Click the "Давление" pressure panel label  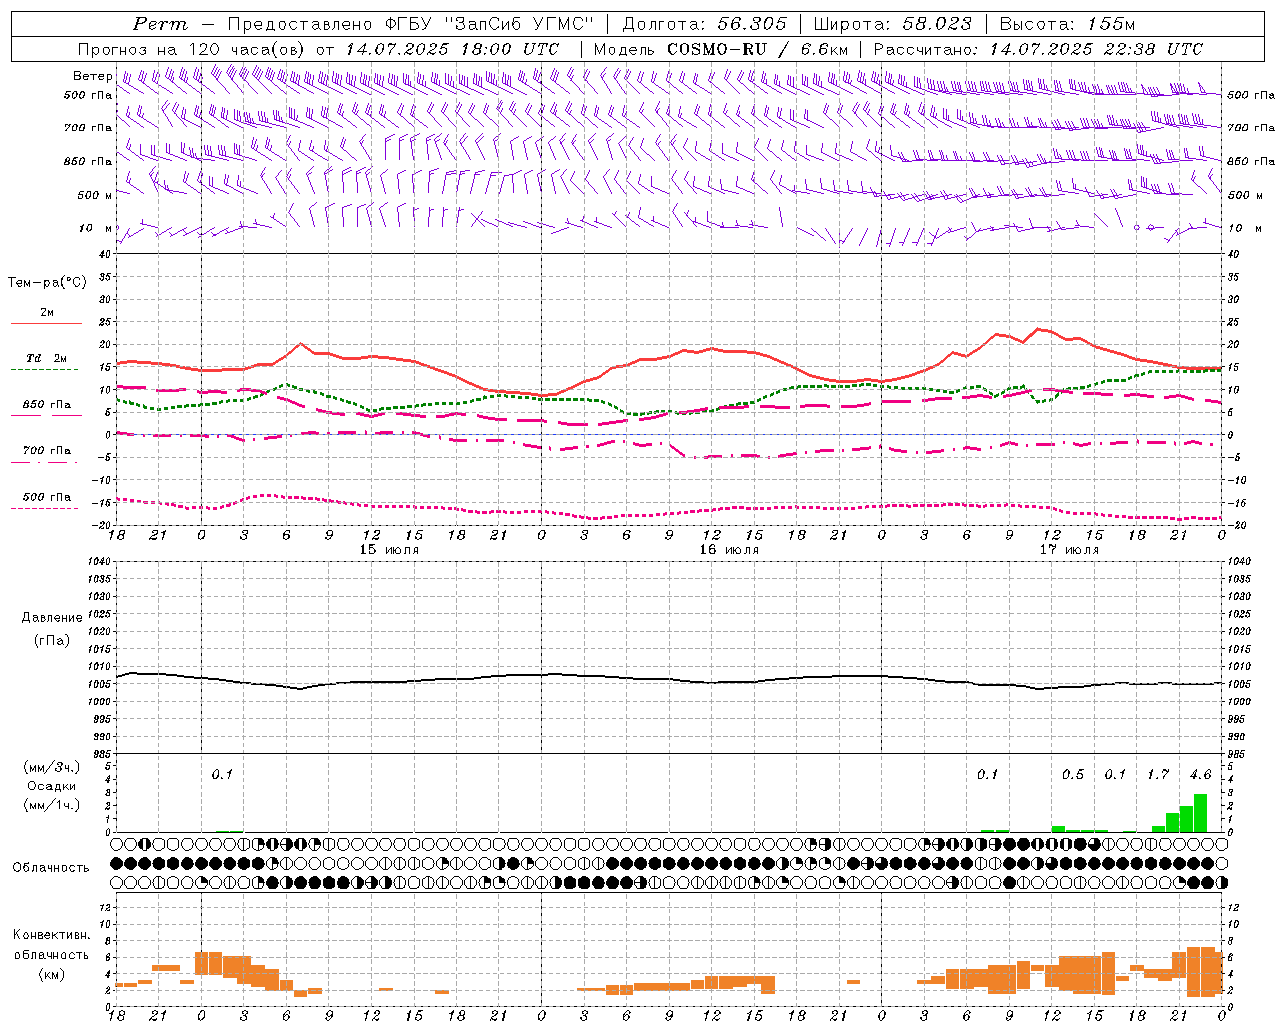click(x=52, y=618)
